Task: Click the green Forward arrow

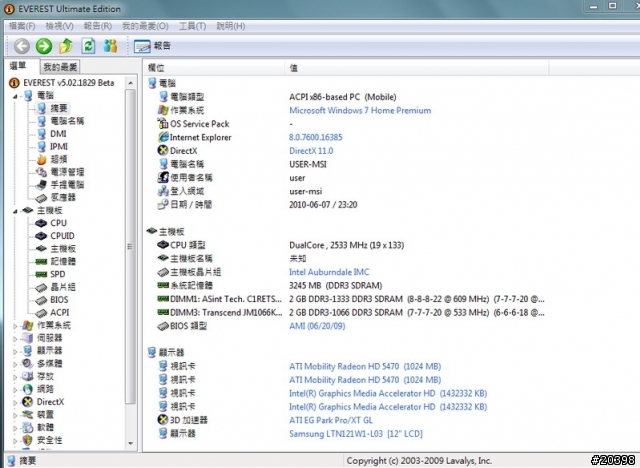Action: [44, 46]
